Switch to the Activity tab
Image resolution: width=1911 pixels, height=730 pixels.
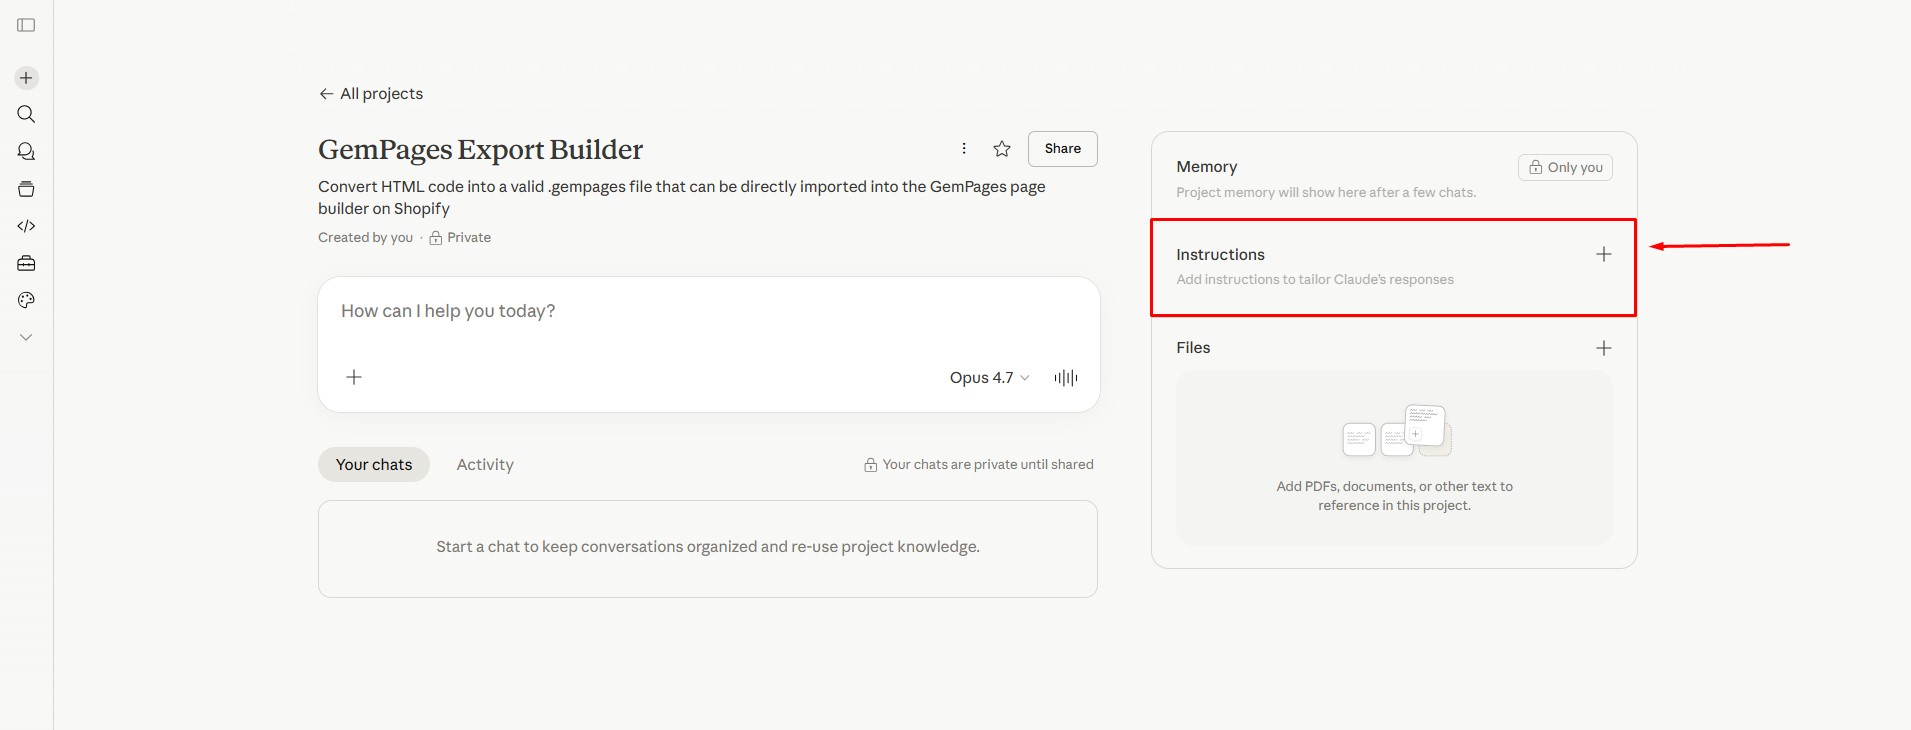click(485, 465)
